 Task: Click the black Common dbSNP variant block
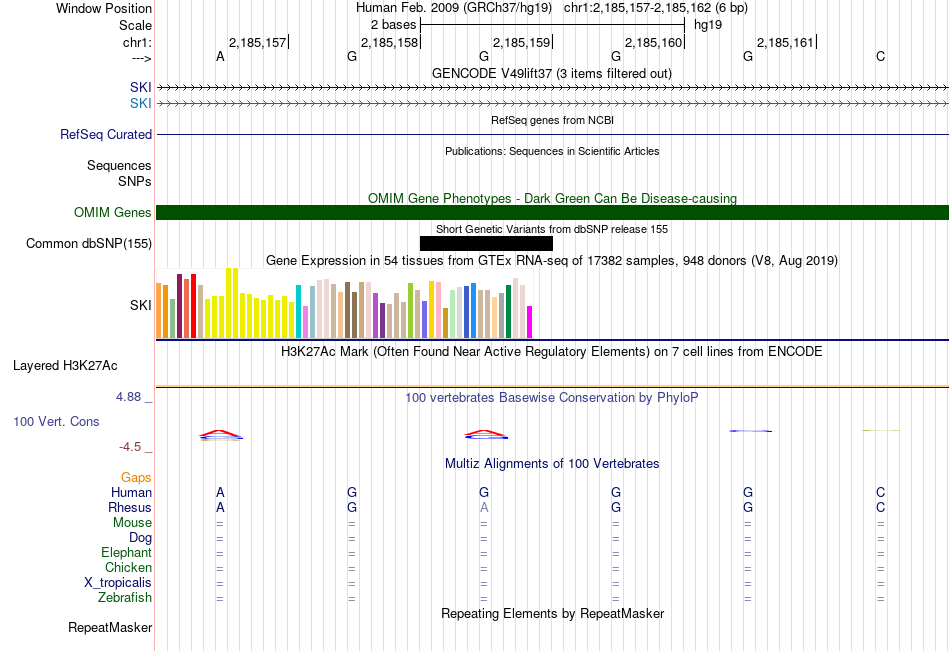point(486,243)
